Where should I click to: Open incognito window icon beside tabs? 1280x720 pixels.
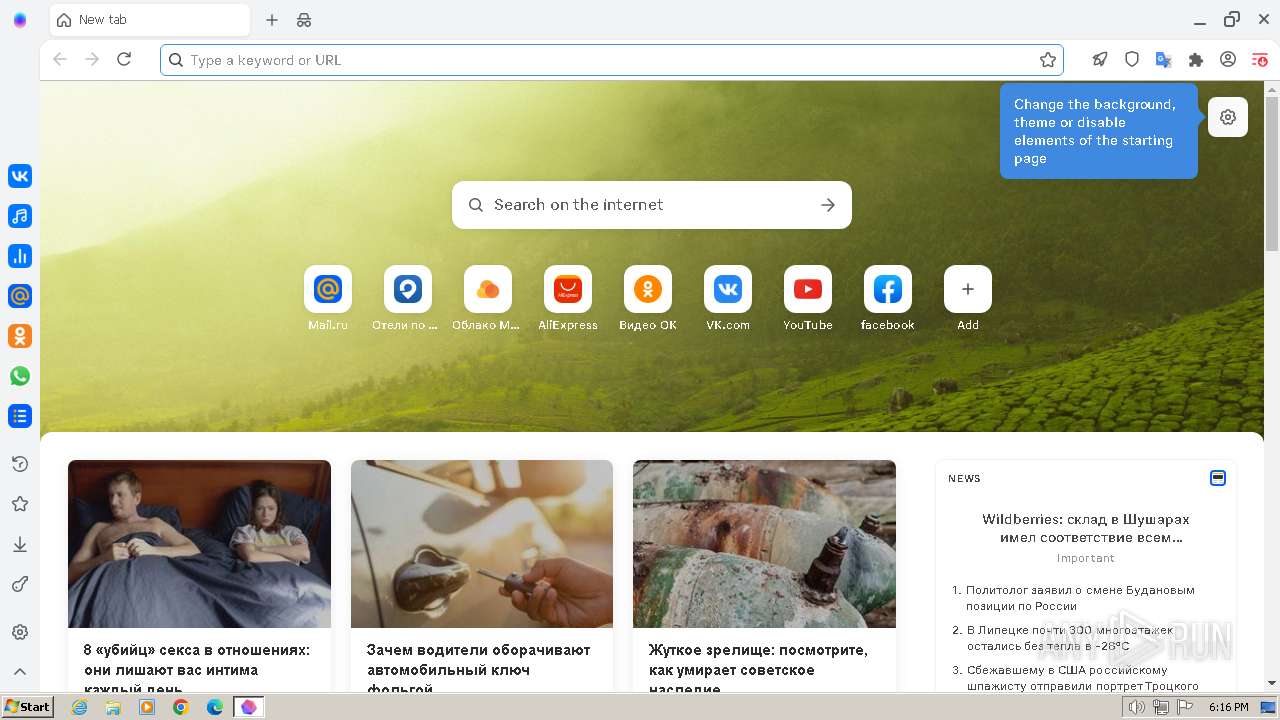304,20
